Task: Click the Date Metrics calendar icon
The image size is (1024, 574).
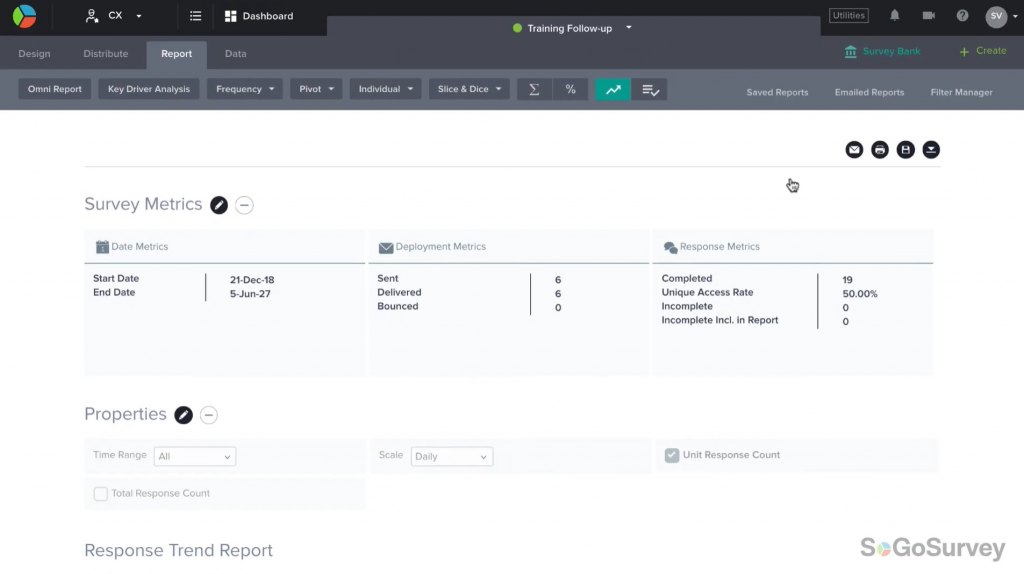Action: pos(103,247)
